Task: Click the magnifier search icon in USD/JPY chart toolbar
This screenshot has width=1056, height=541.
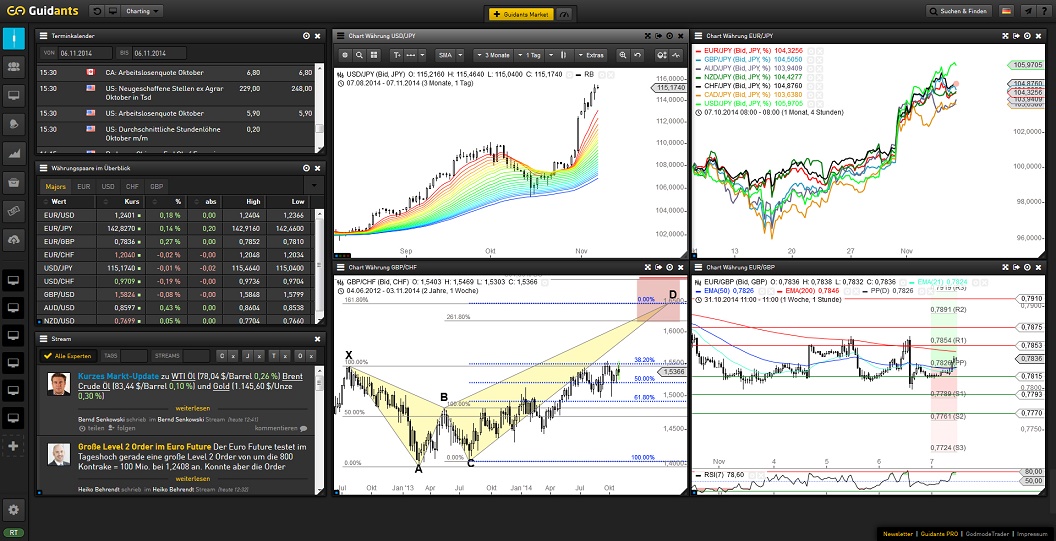Action: [360, 55]
